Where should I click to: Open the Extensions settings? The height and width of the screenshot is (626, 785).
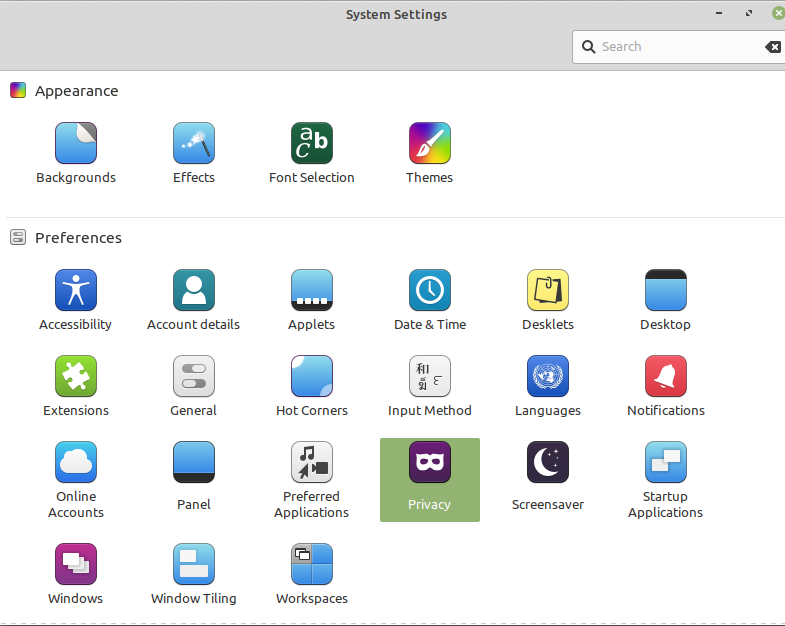tap(76, 377)
